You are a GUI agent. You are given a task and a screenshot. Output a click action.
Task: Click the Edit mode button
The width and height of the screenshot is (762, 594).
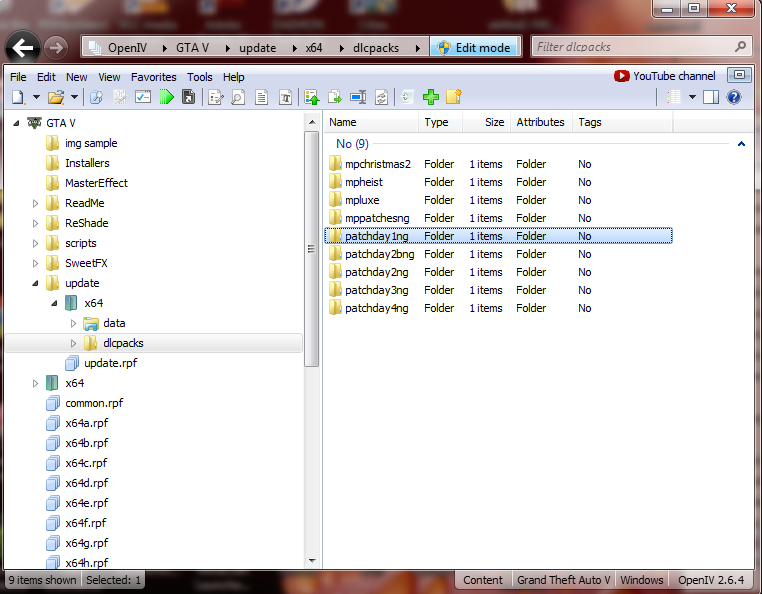point(474,47)
